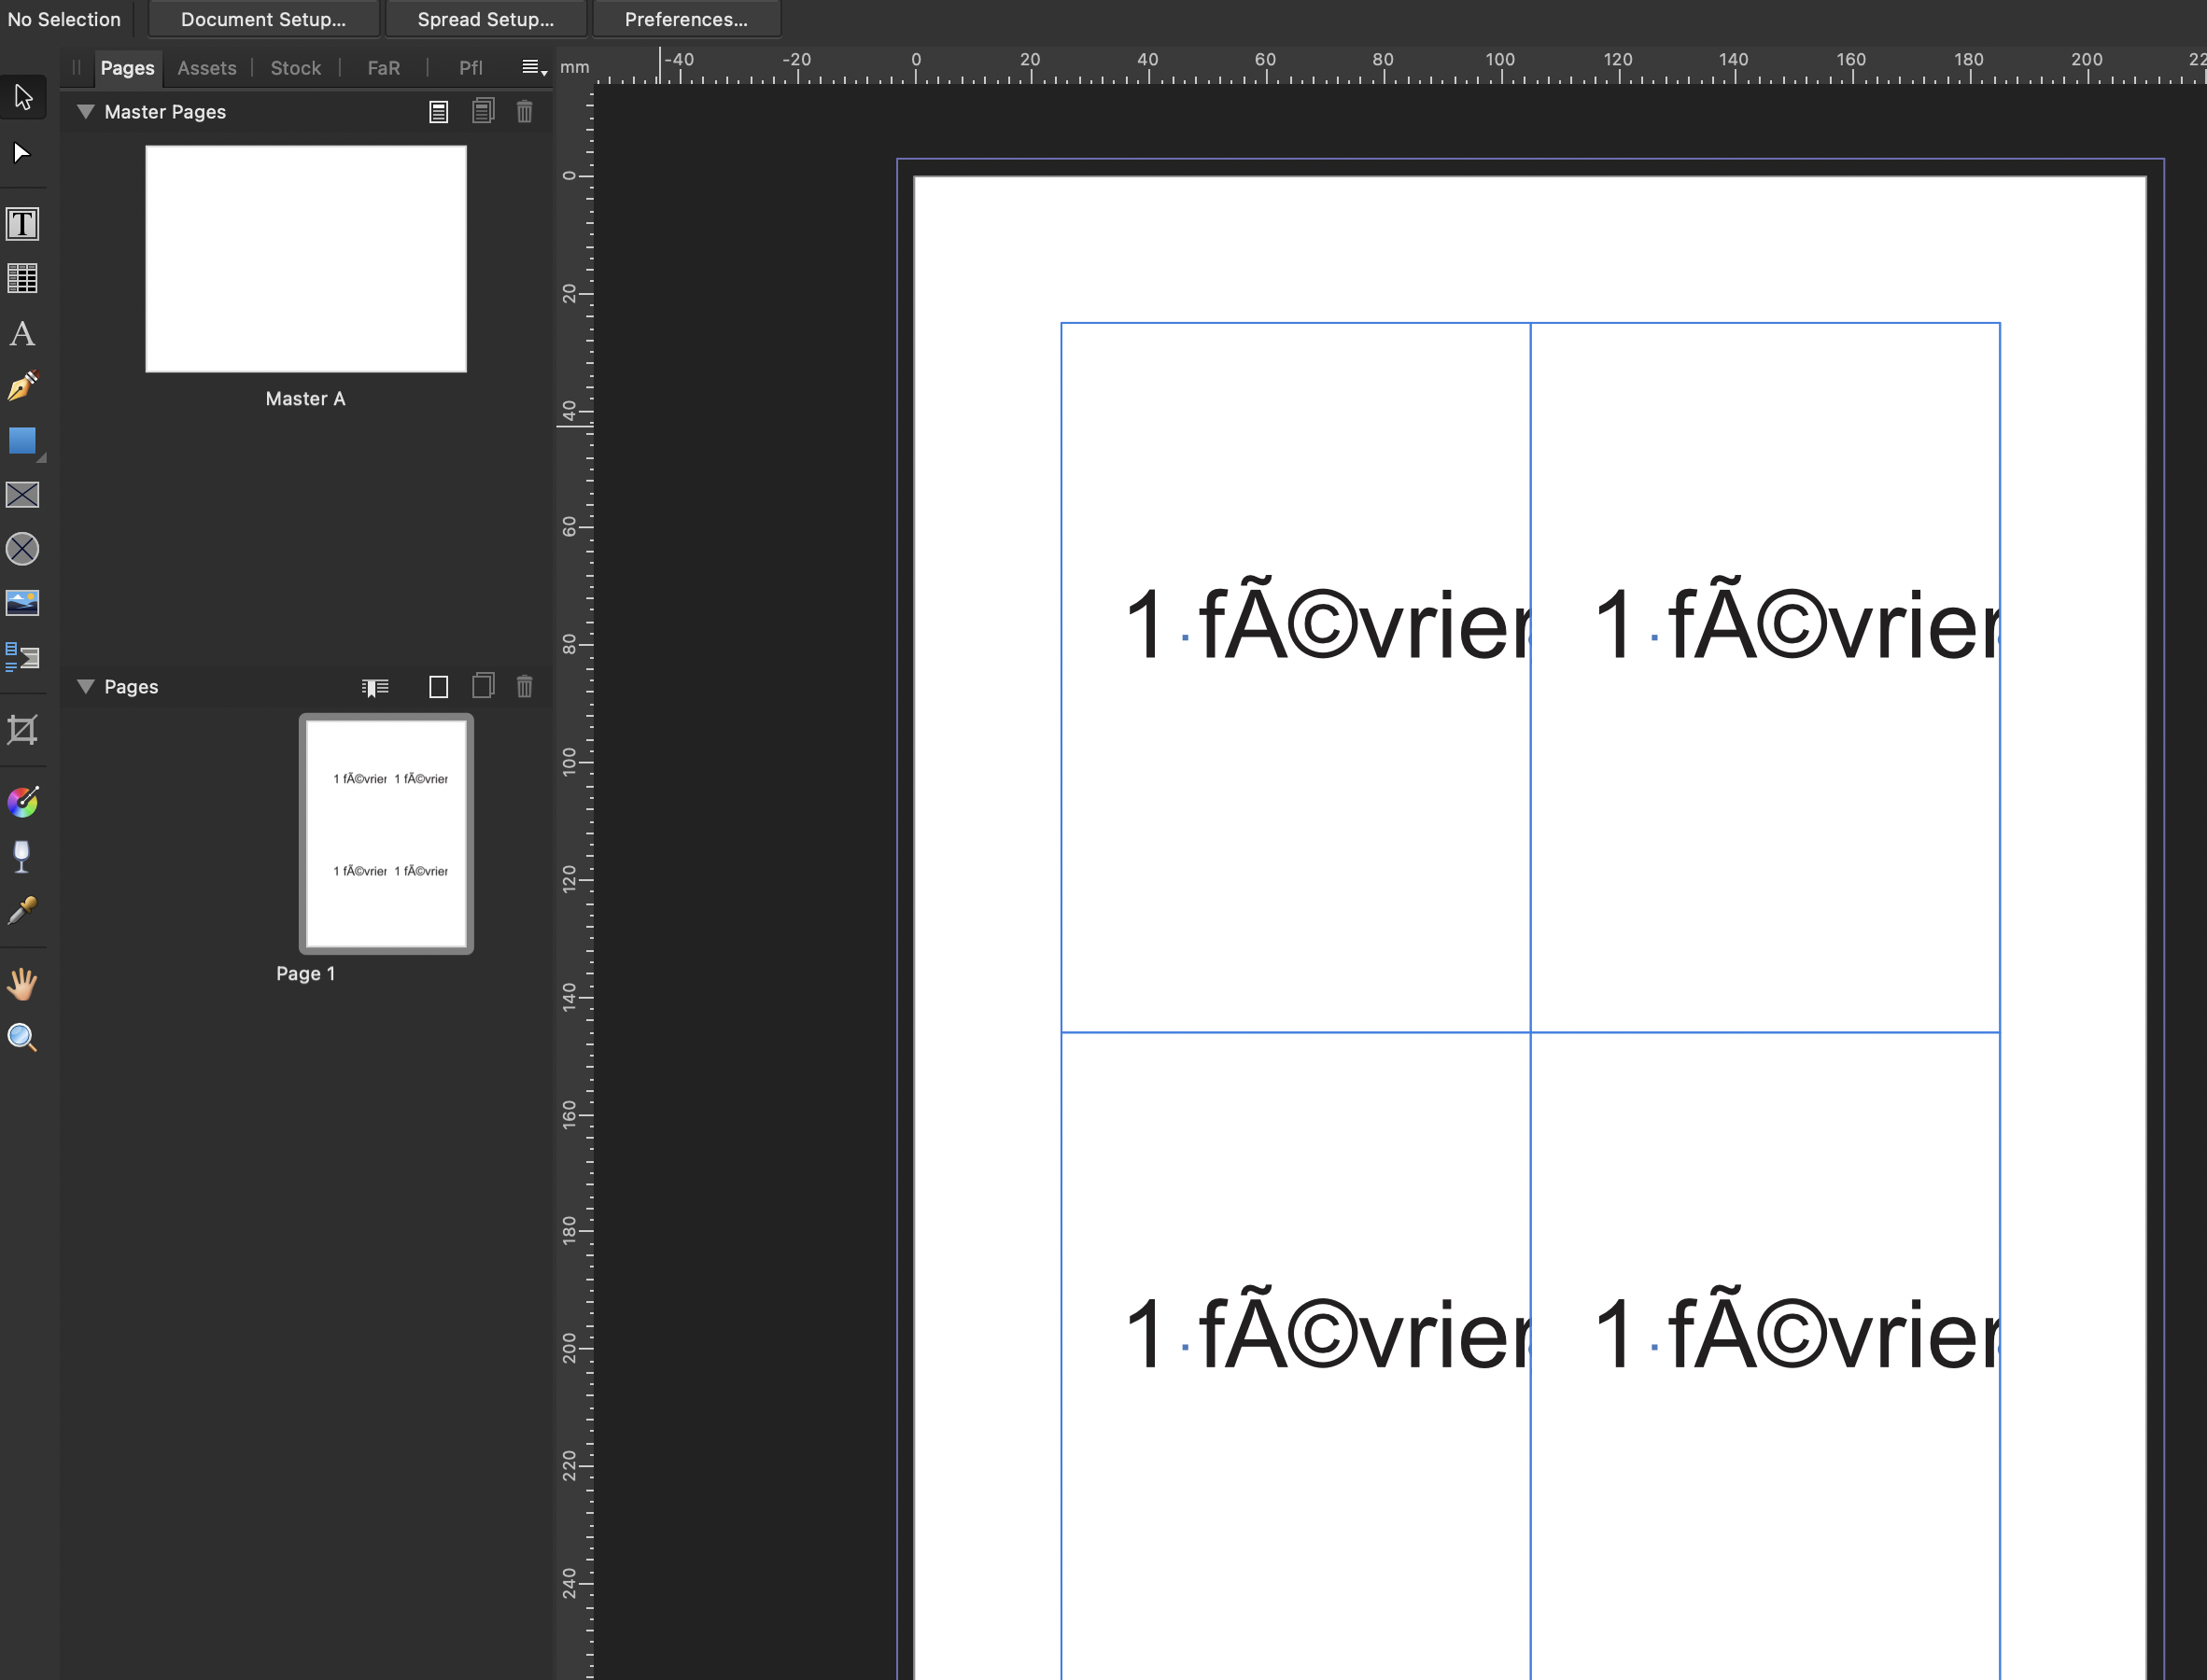
Task: Select the Fill gradient tool
Action: (23, 802)
